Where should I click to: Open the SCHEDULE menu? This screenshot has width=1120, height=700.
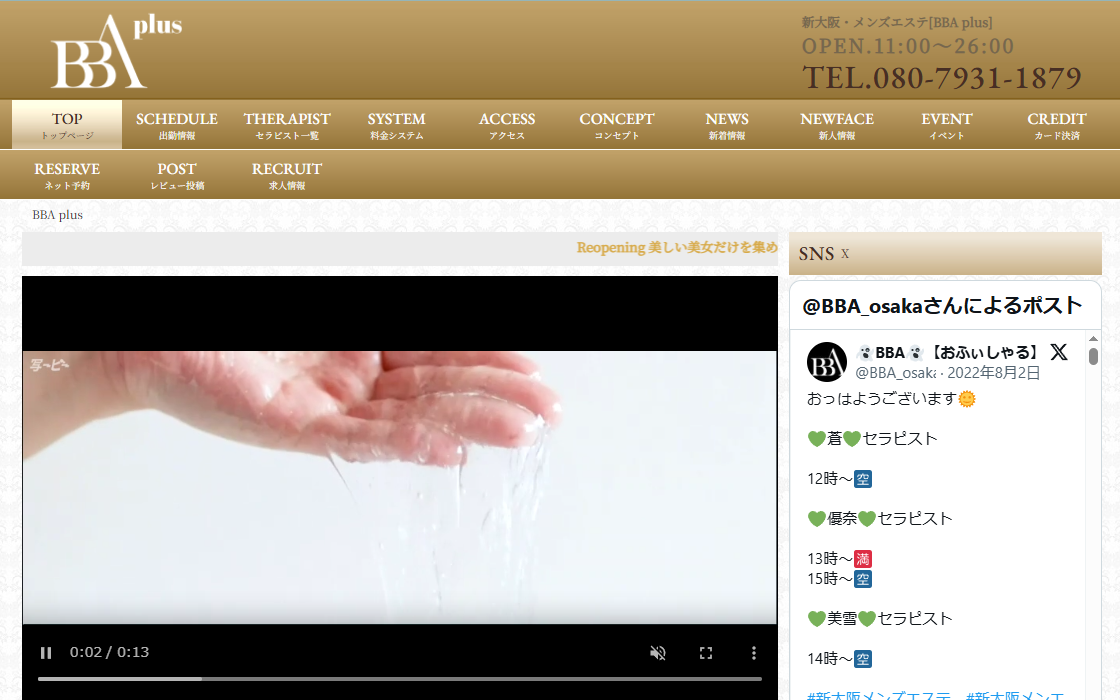[176, 125]
